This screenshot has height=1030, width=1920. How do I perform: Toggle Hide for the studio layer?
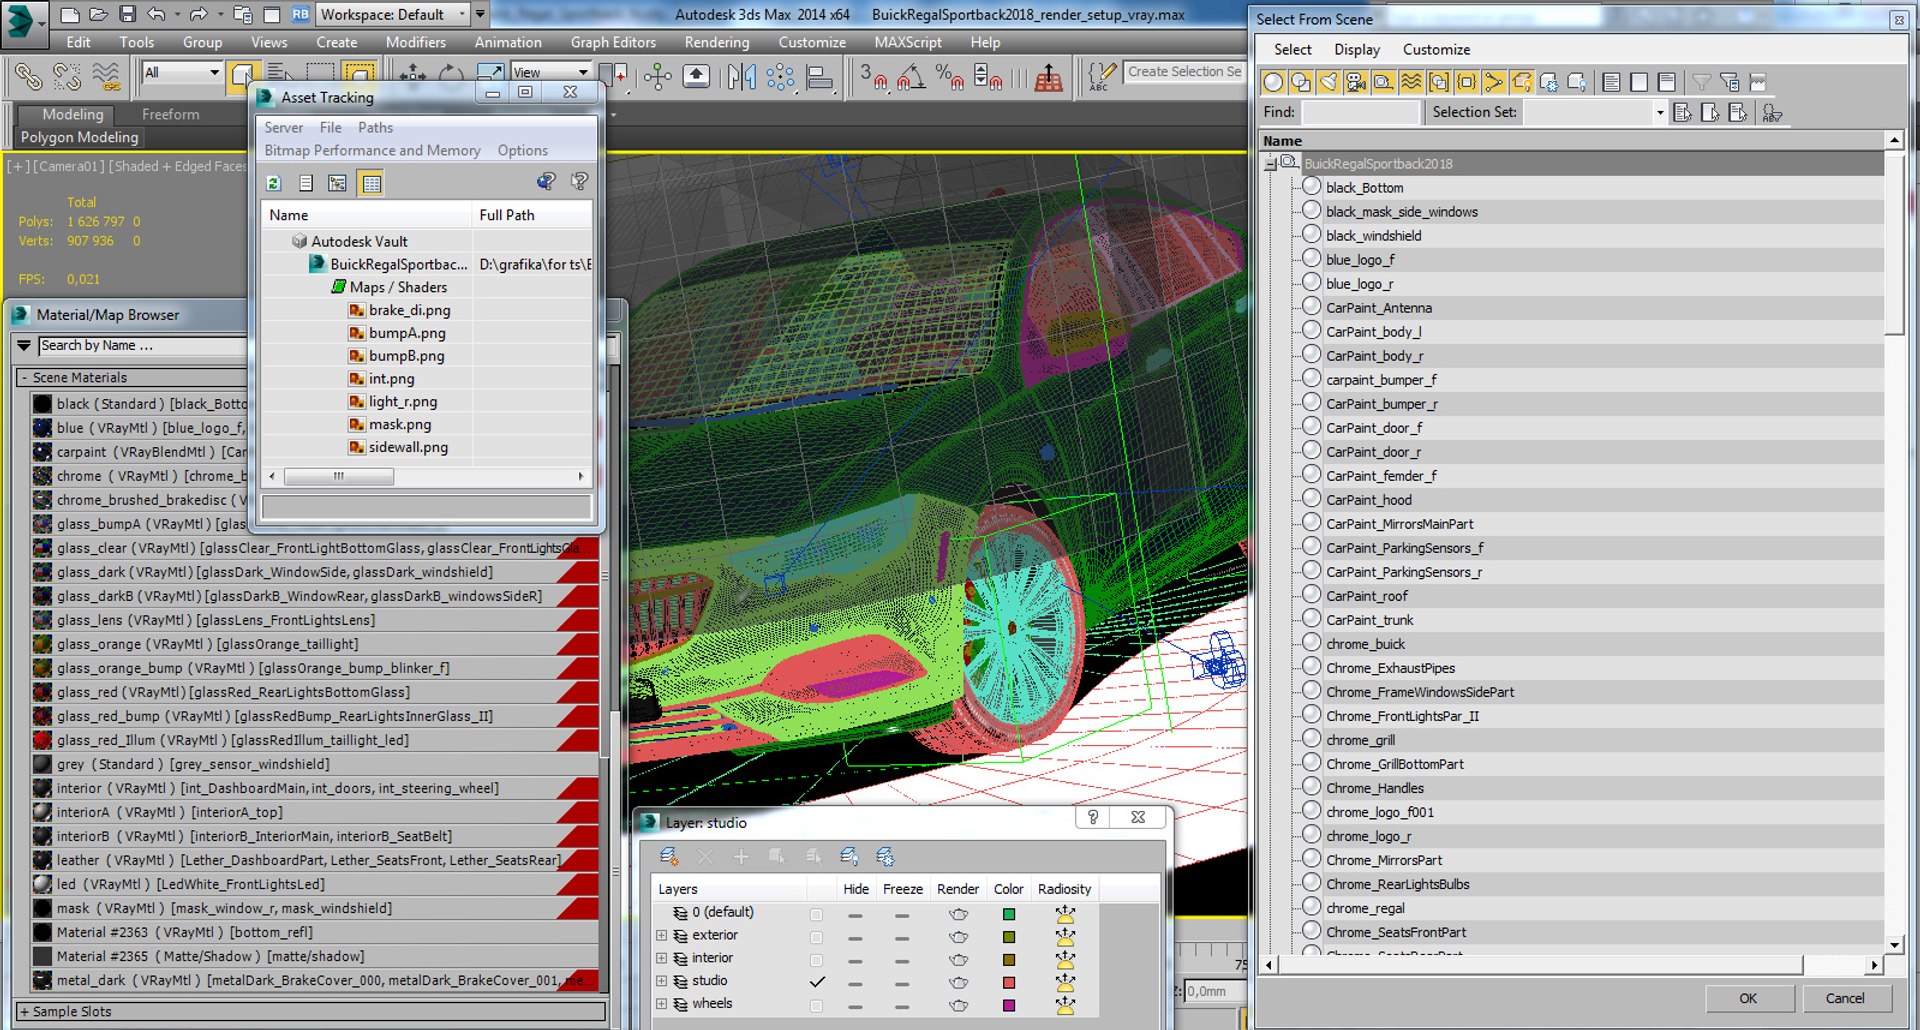[x=855, y=982]
